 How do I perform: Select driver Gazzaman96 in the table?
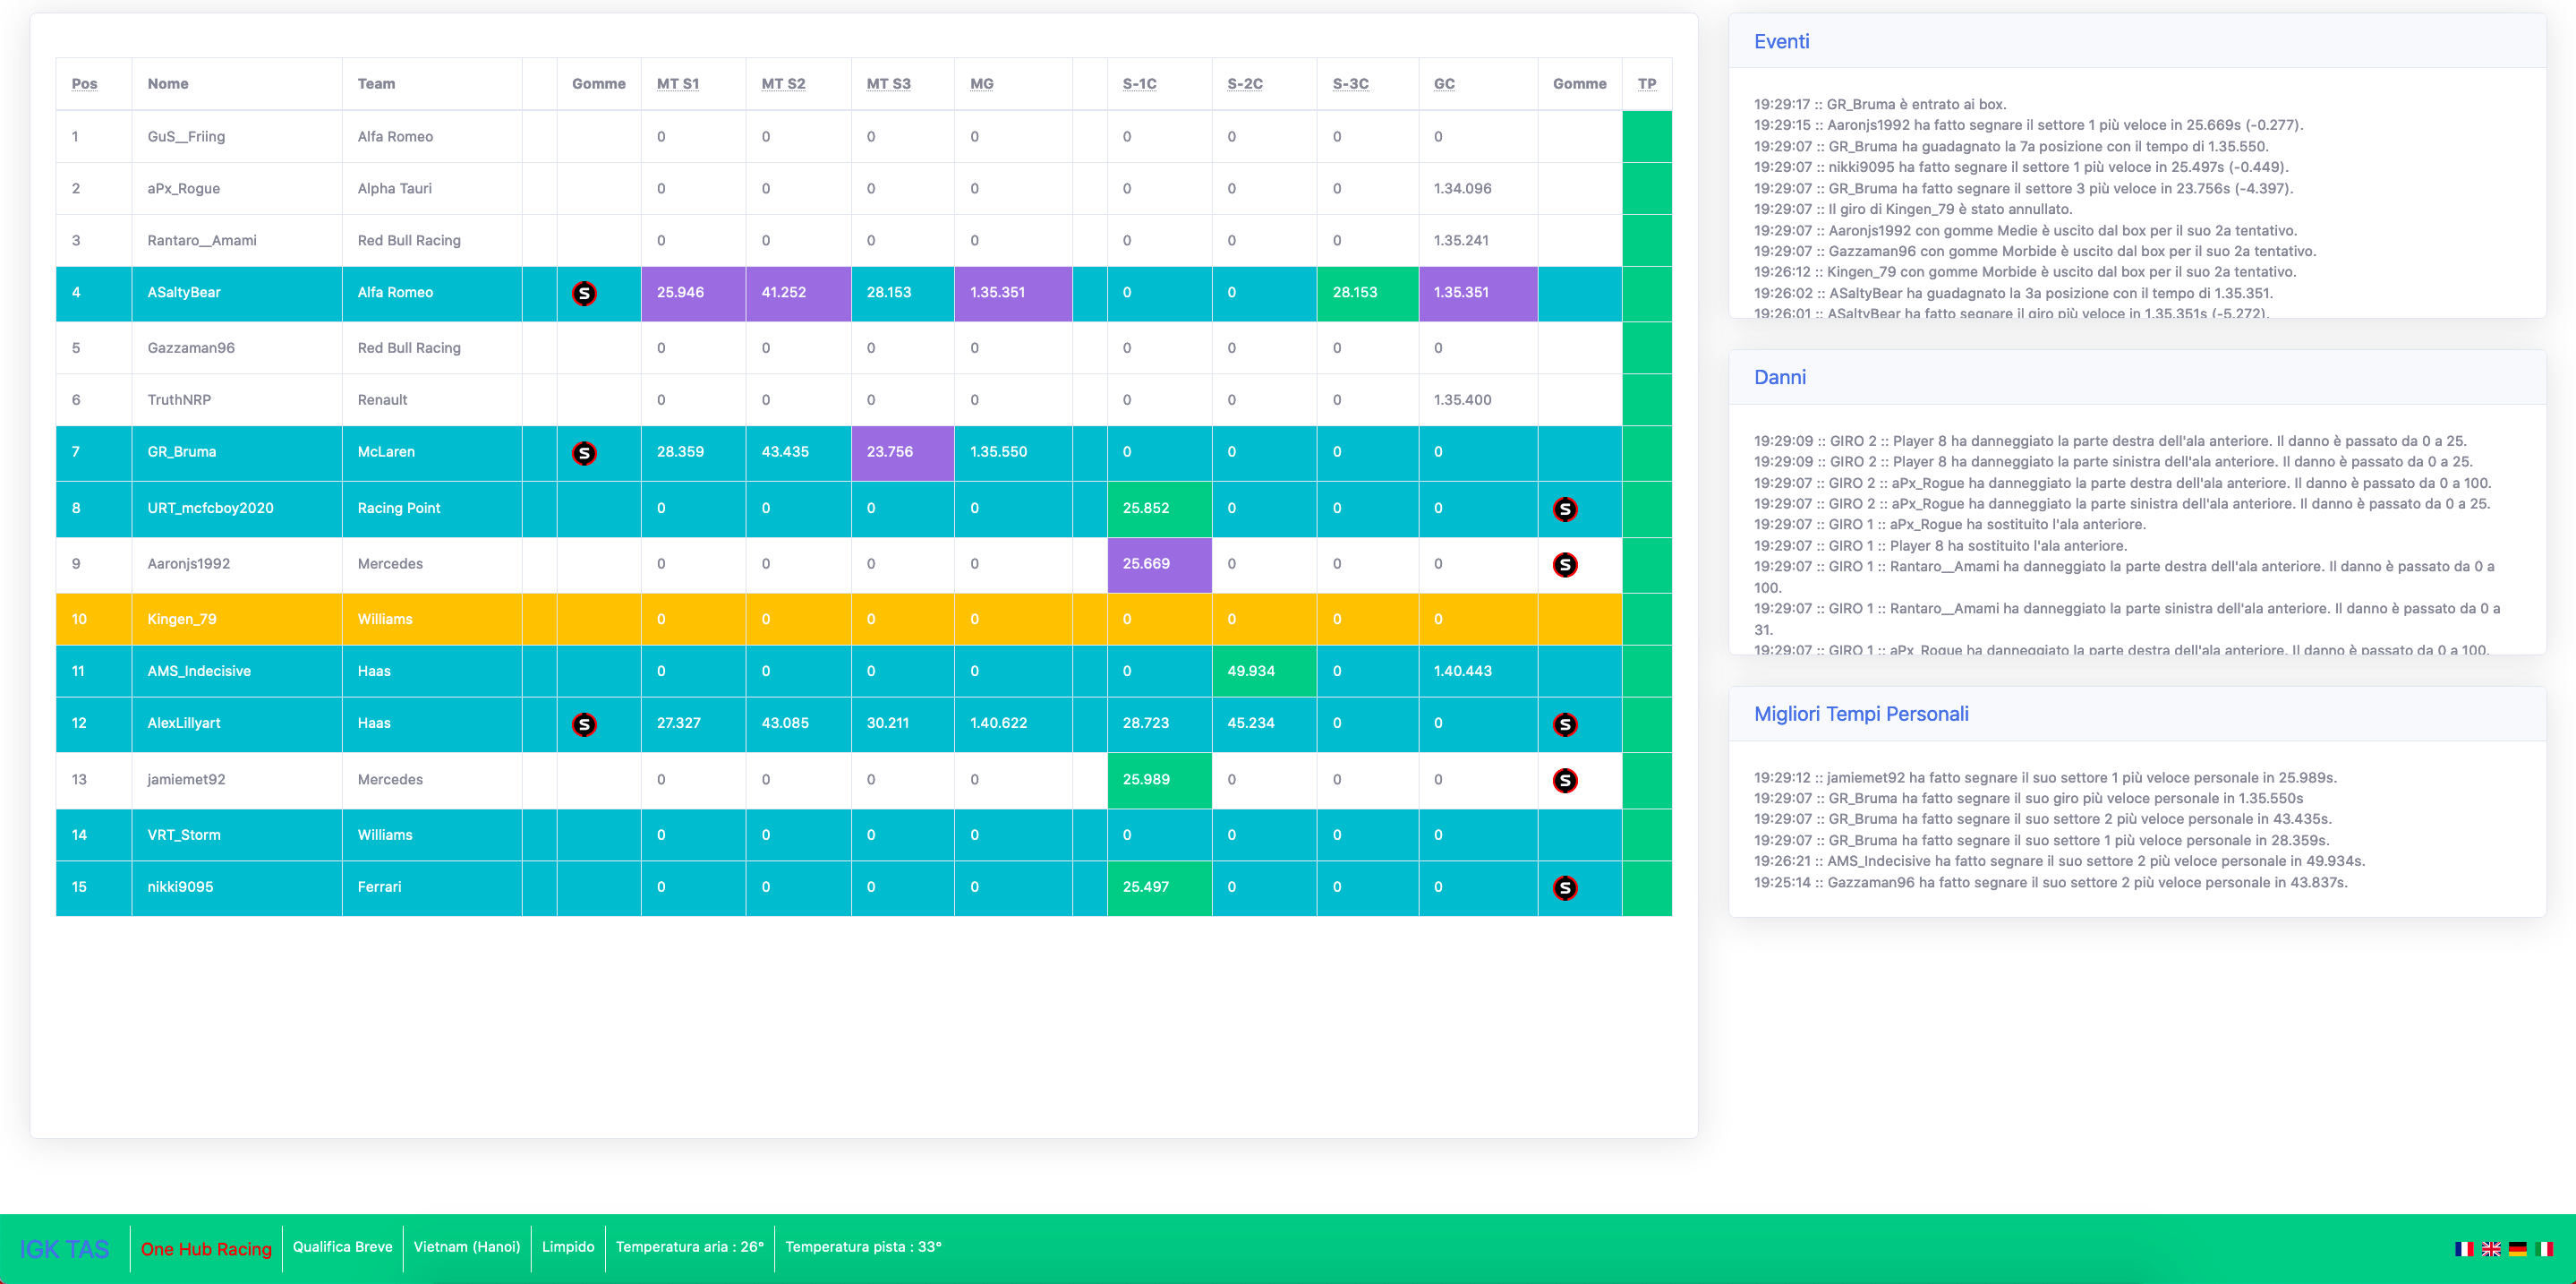point(191,348)
